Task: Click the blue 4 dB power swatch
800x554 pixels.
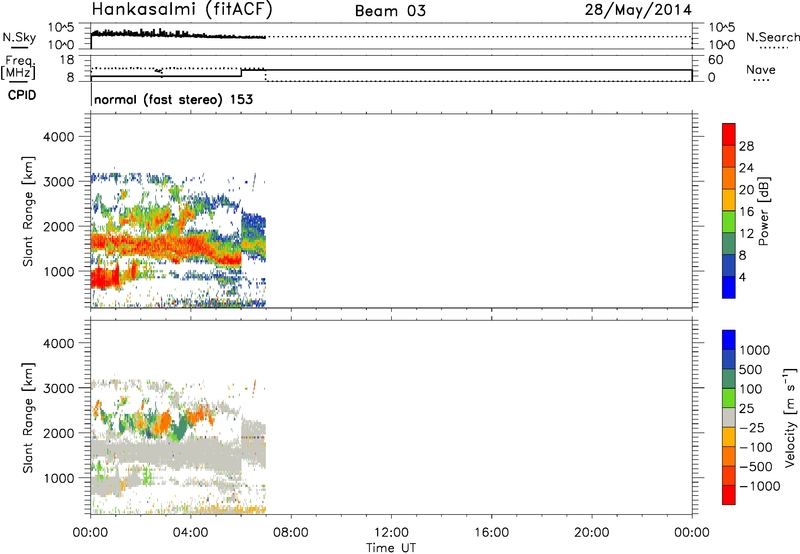Action: tap(729, 287)
